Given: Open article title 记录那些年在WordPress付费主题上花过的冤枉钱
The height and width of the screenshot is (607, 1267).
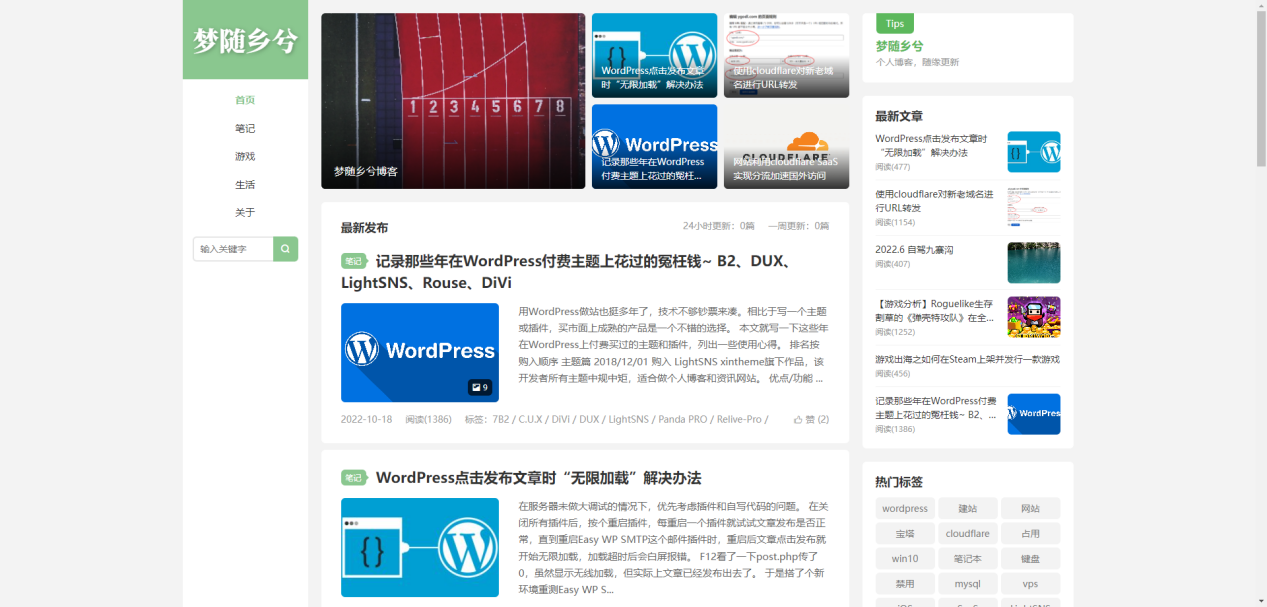Looking at the screenshot, I should tap(568, 272).
